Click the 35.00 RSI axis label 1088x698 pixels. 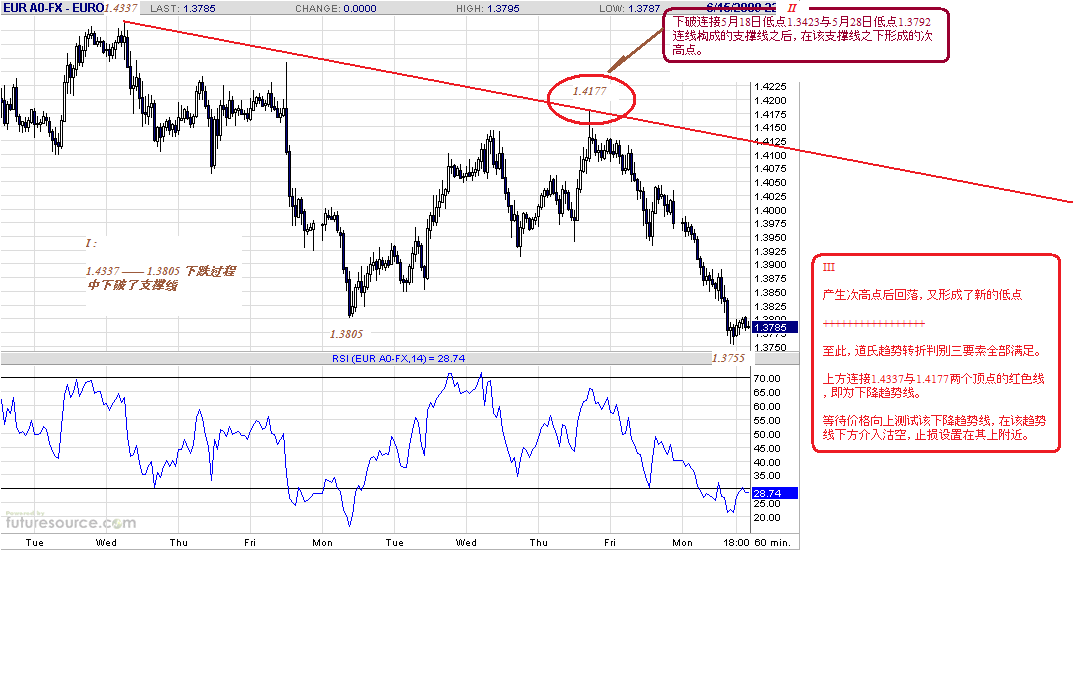pyautogui.click(x=767, y=475)
